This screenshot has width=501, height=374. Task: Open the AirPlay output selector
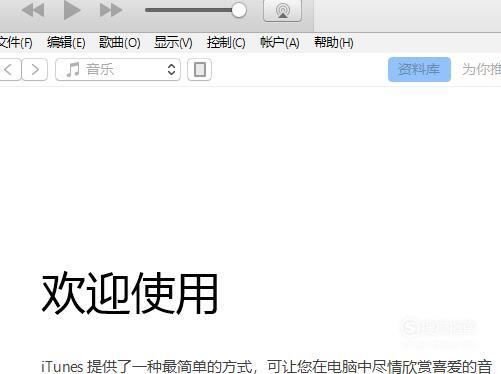point(282,11)
